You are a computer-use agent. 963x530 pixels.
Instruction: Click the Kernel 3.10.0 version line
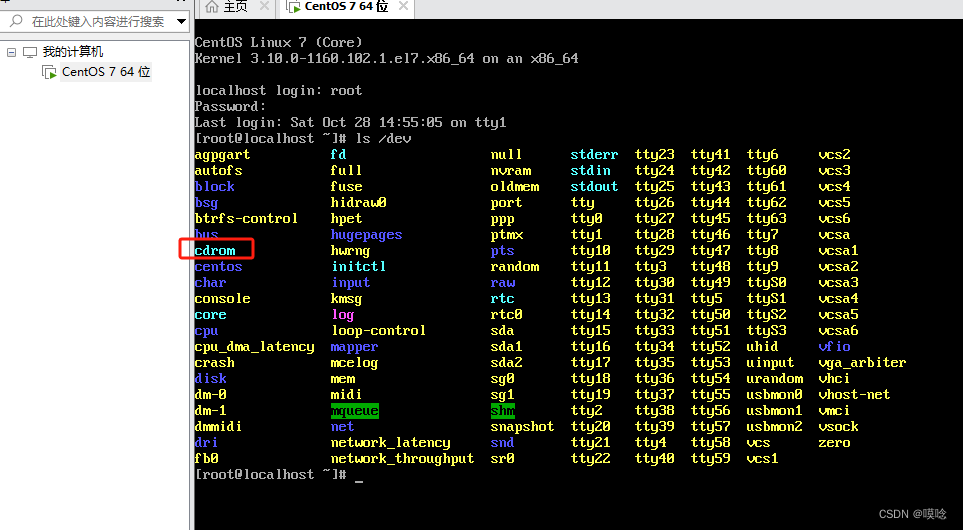click(386, 59)
